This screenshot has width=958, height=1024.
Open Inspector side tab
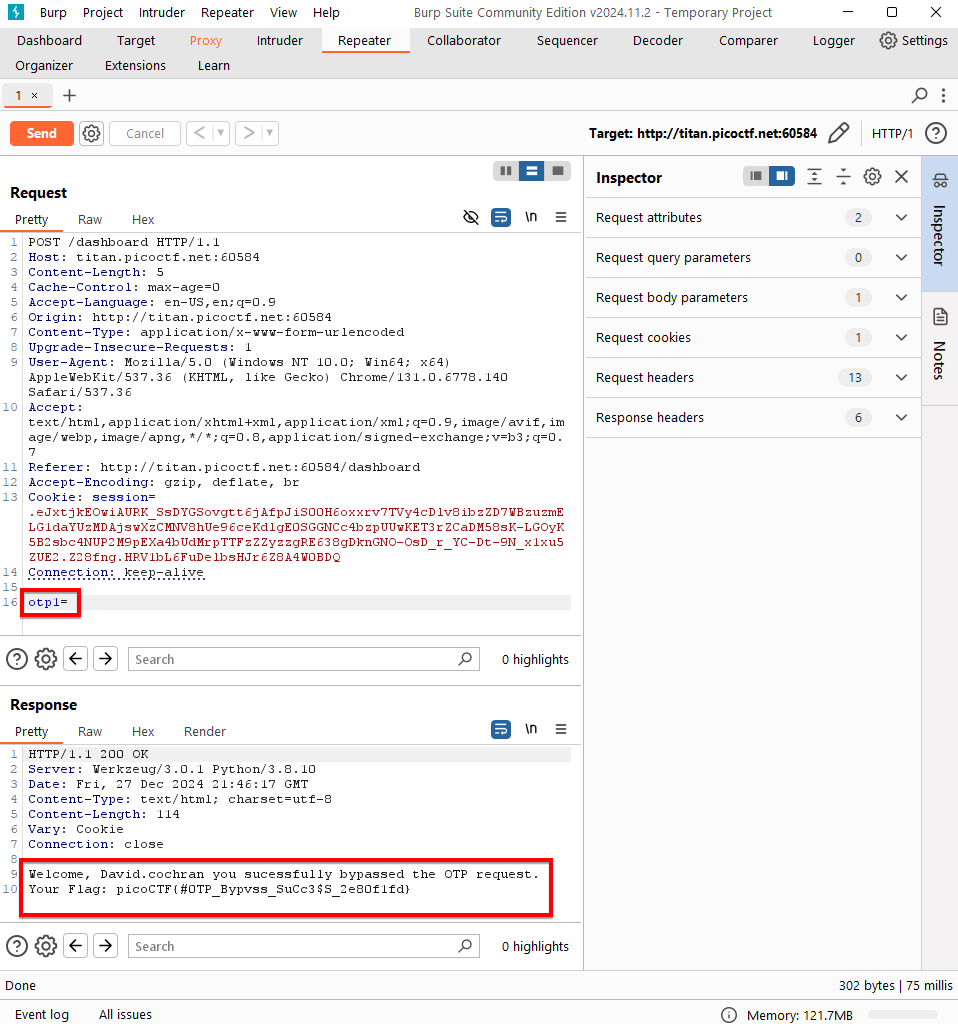(x=940, y=223)
